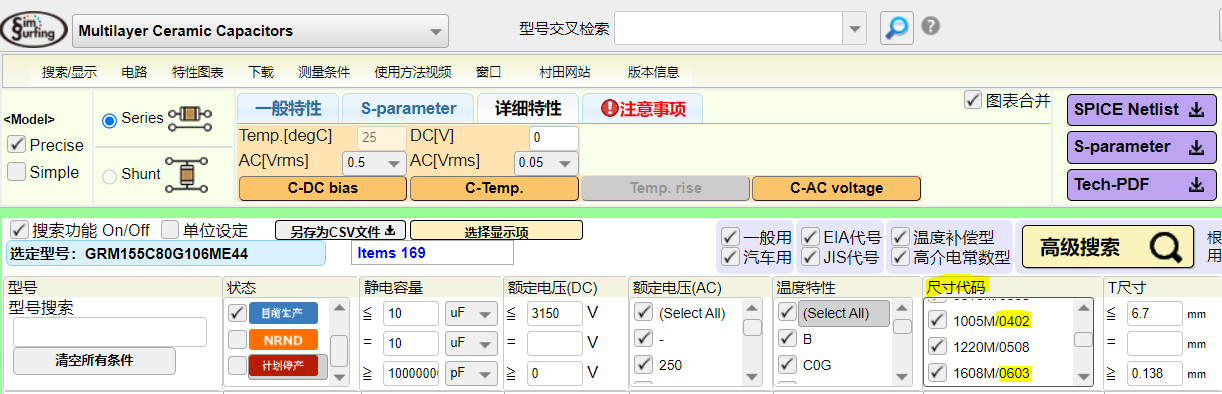Open the 搜索/显示 menu
1222x394 pixels.
[x=69, y=72]
